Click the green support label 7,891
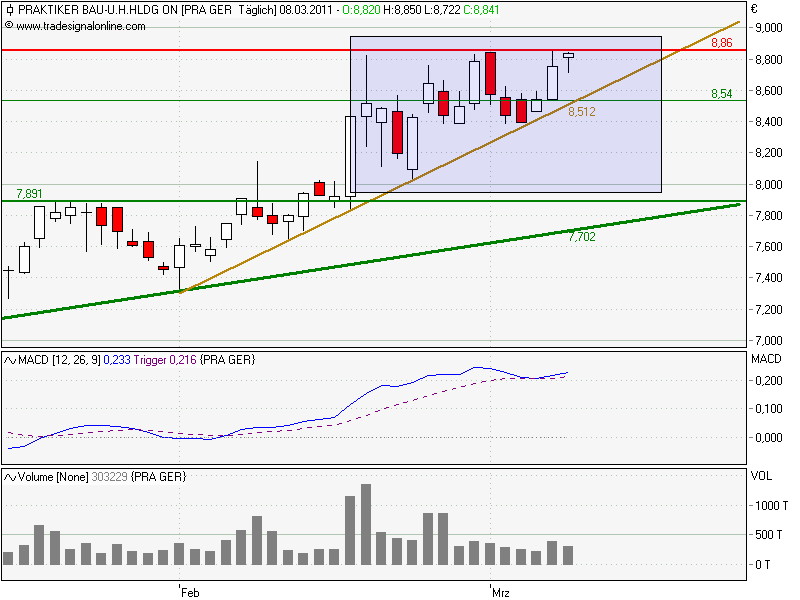Image resolution: width=800 pixels, height=600 pixels. tap(29, 193)
